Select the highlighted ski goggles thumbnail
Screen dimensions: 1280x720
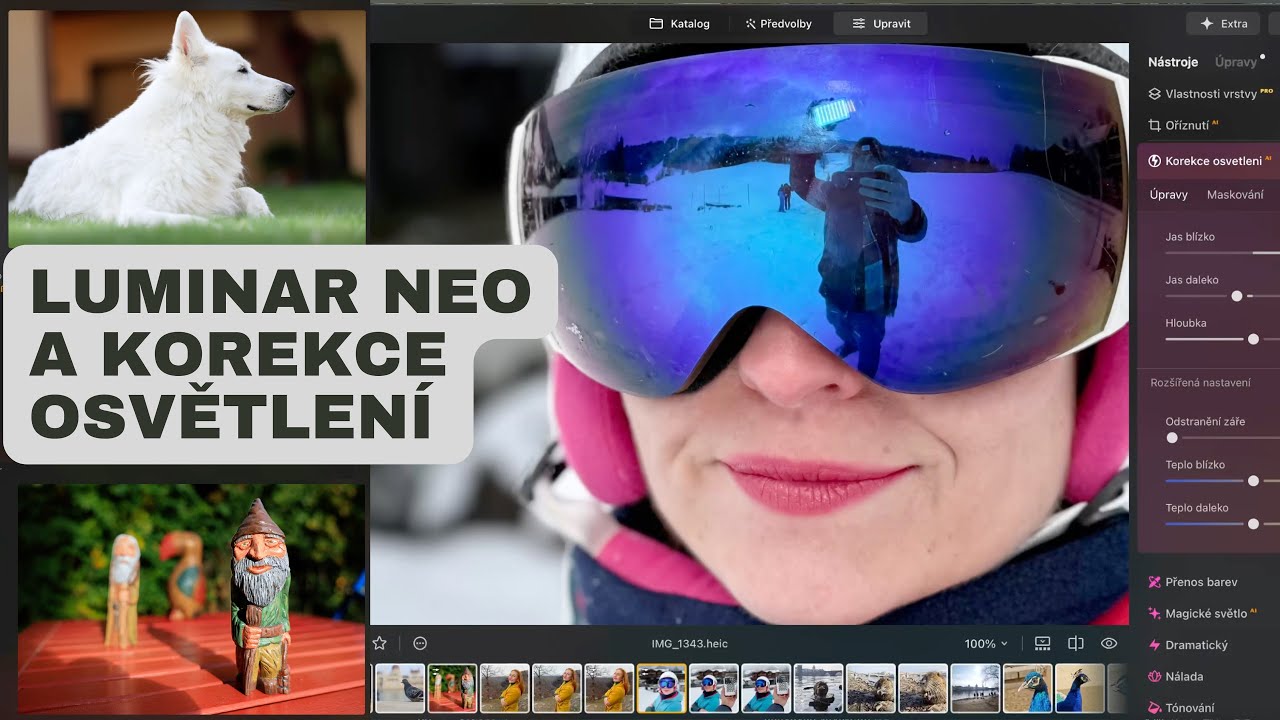(x=661, y=688)
